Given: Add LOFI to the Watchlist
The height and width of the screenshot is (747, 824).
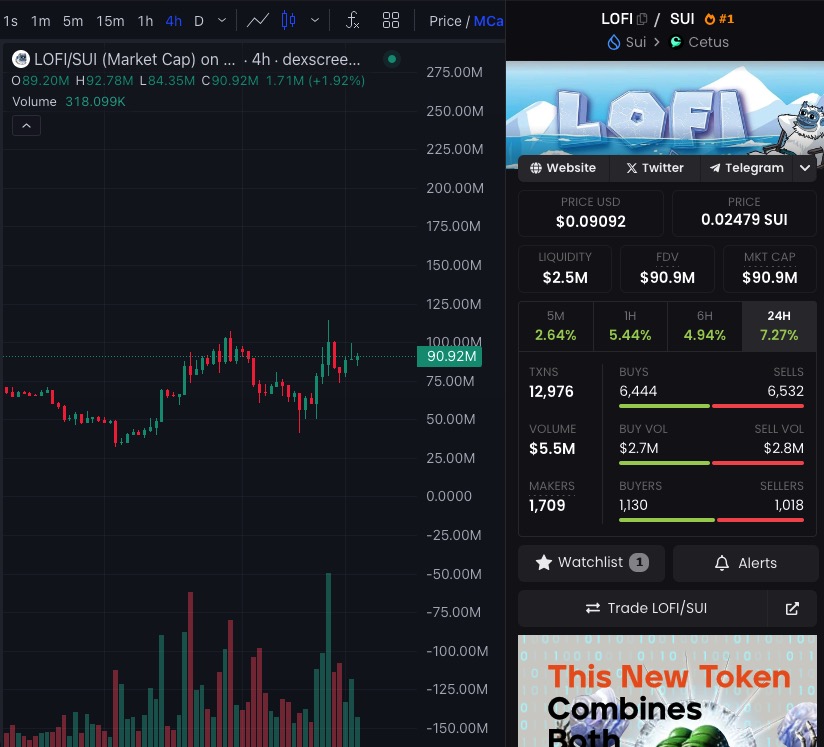Looking at the screenshot, I should click(589, 563).
